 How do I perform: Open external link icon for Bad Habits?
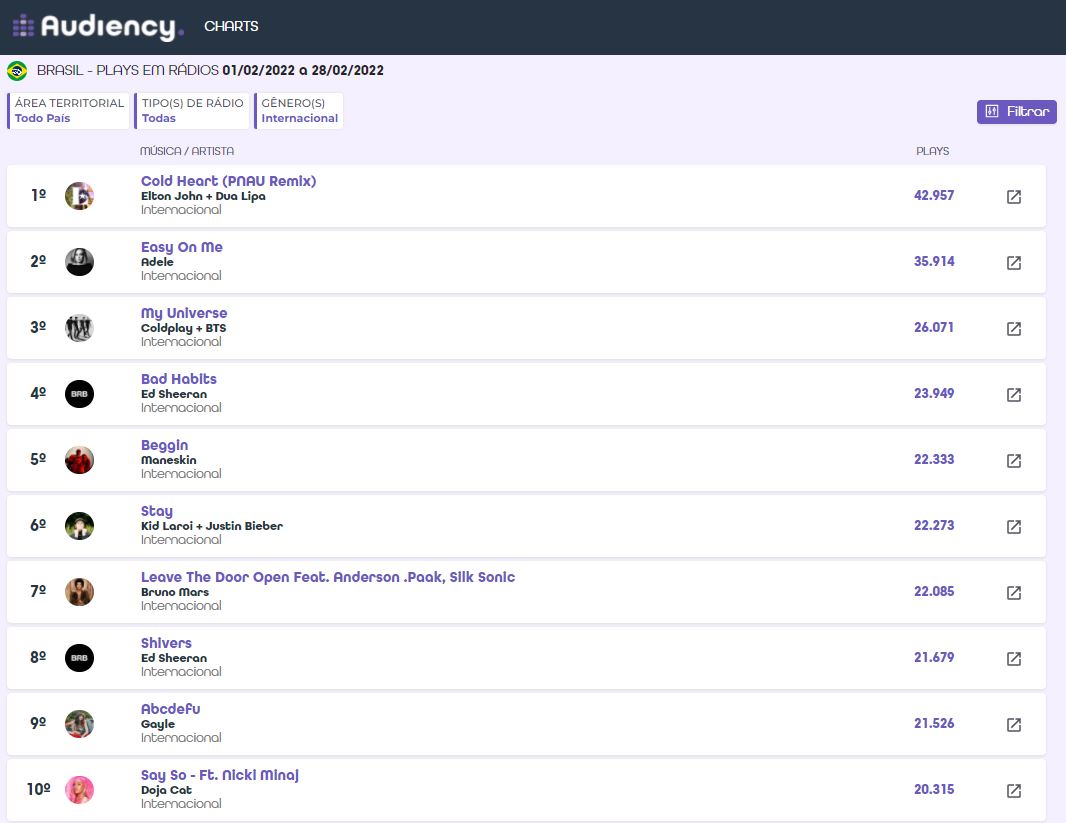[1013, 395]
